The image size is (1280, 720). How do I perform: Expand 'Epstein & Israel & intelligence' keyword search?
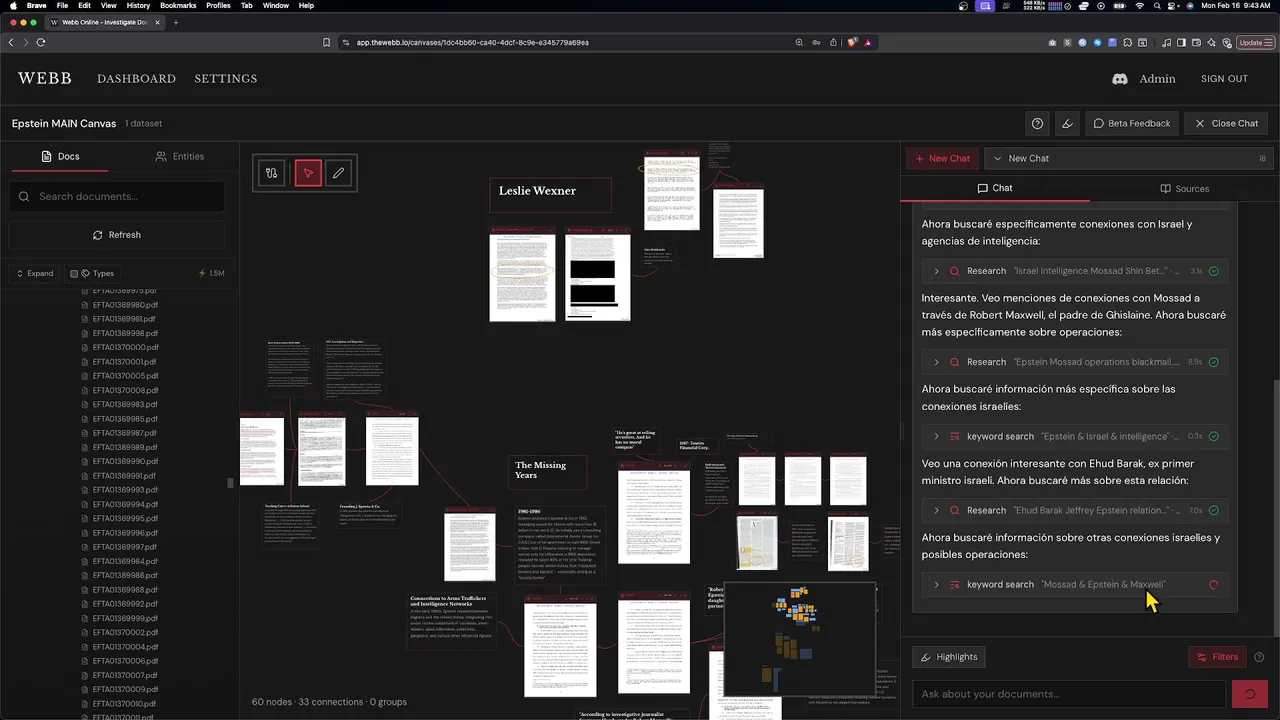tap(1075, 436)
